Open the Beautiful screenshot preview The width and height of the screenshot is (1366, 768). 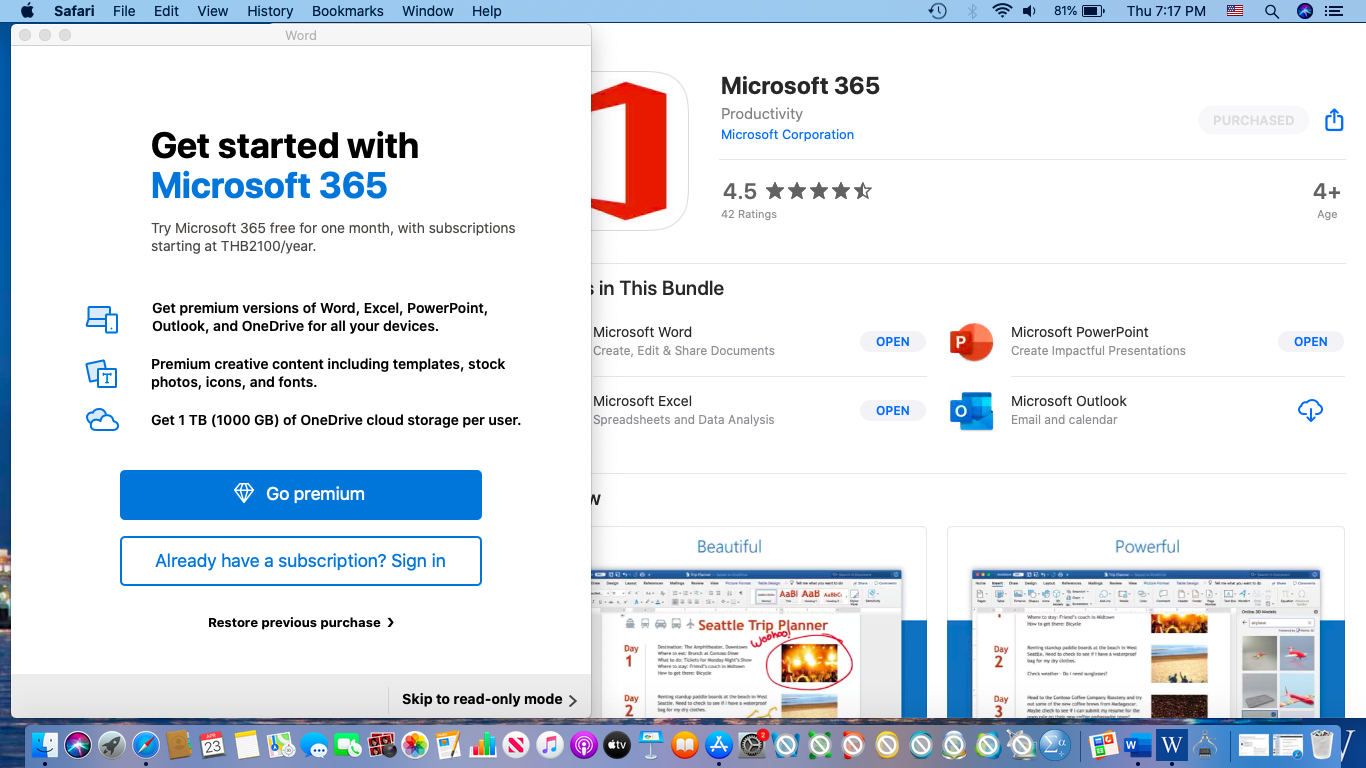pos(759,623)
